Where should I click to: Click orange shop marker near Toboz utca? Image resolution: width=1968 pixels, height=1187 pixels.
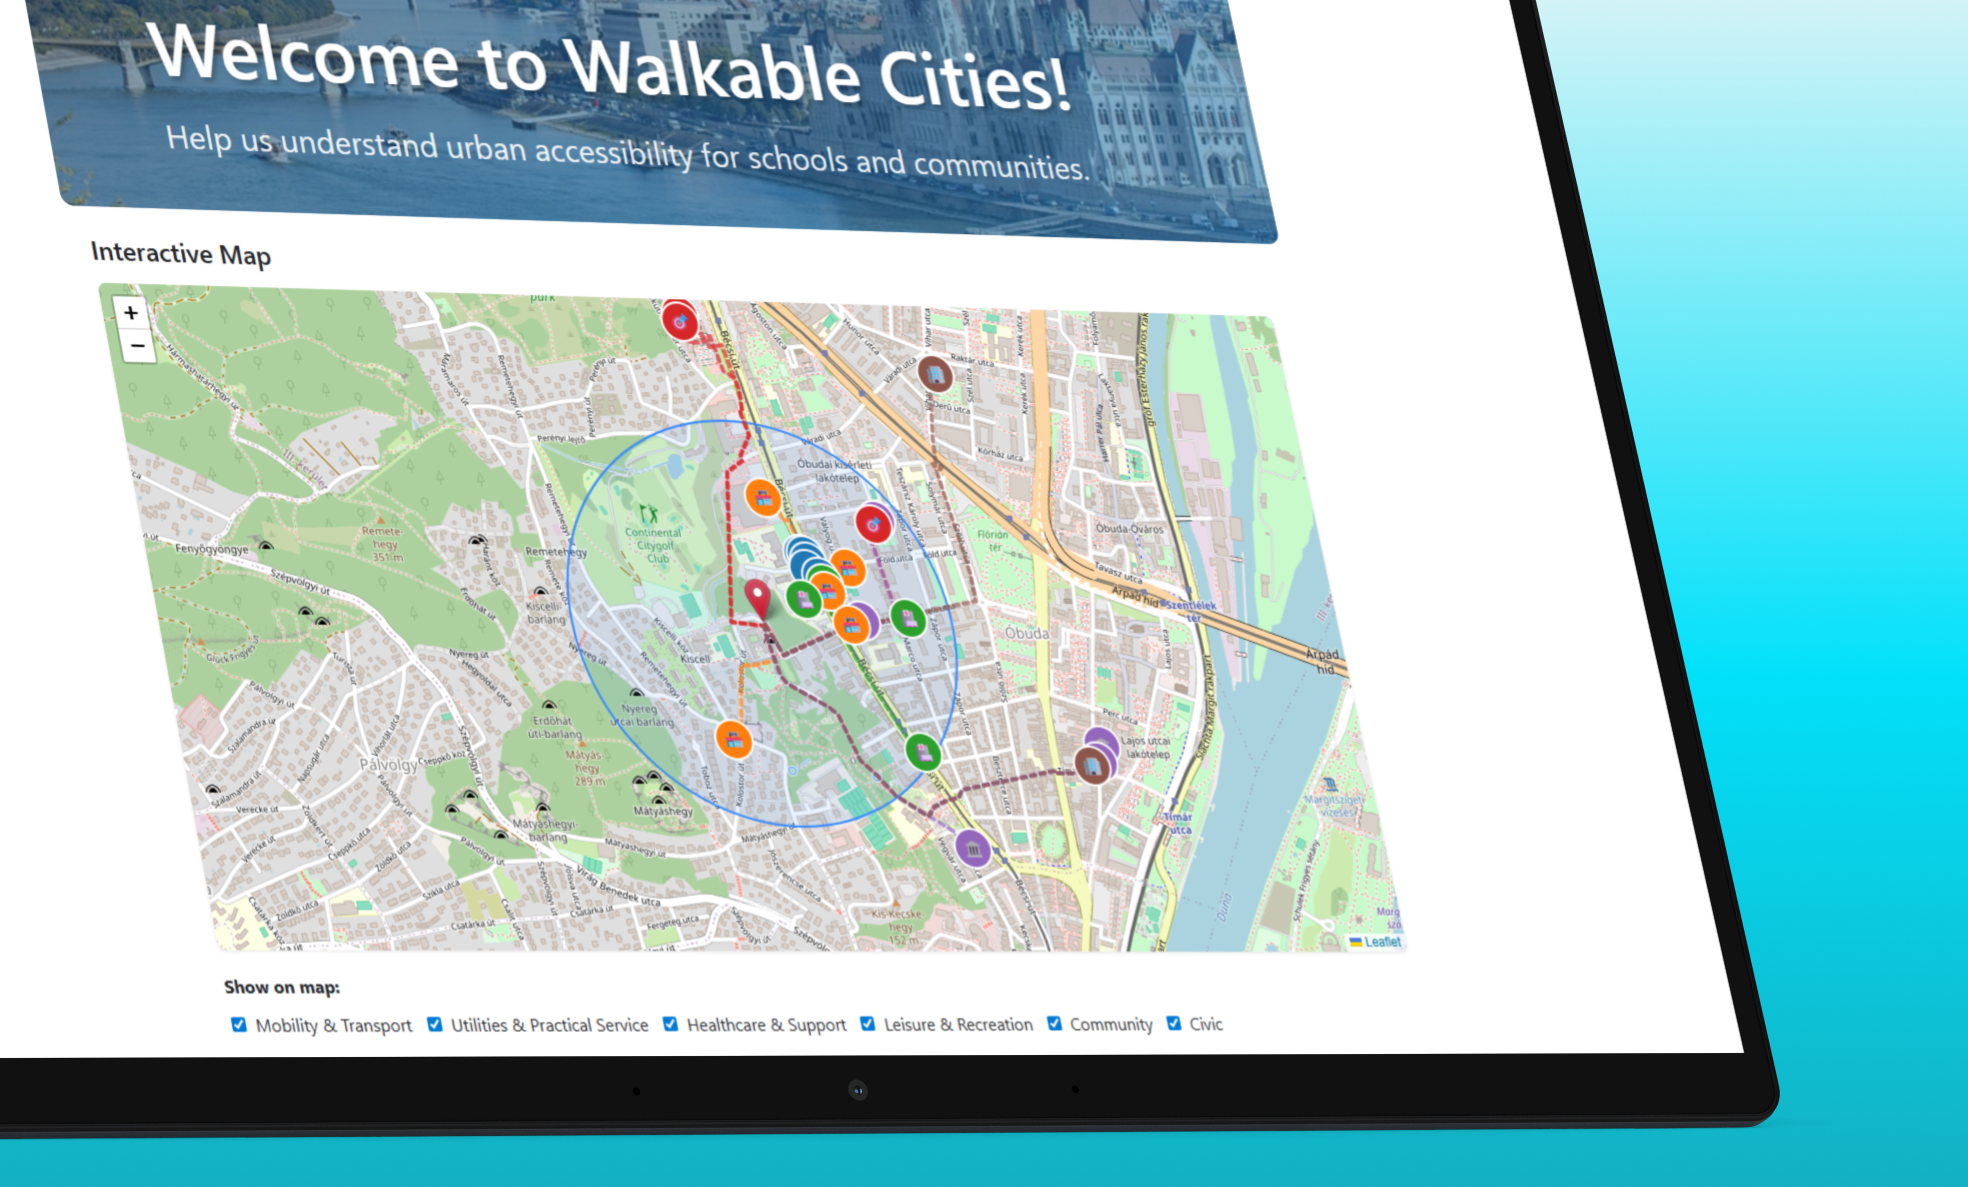[x=734, y=740]
